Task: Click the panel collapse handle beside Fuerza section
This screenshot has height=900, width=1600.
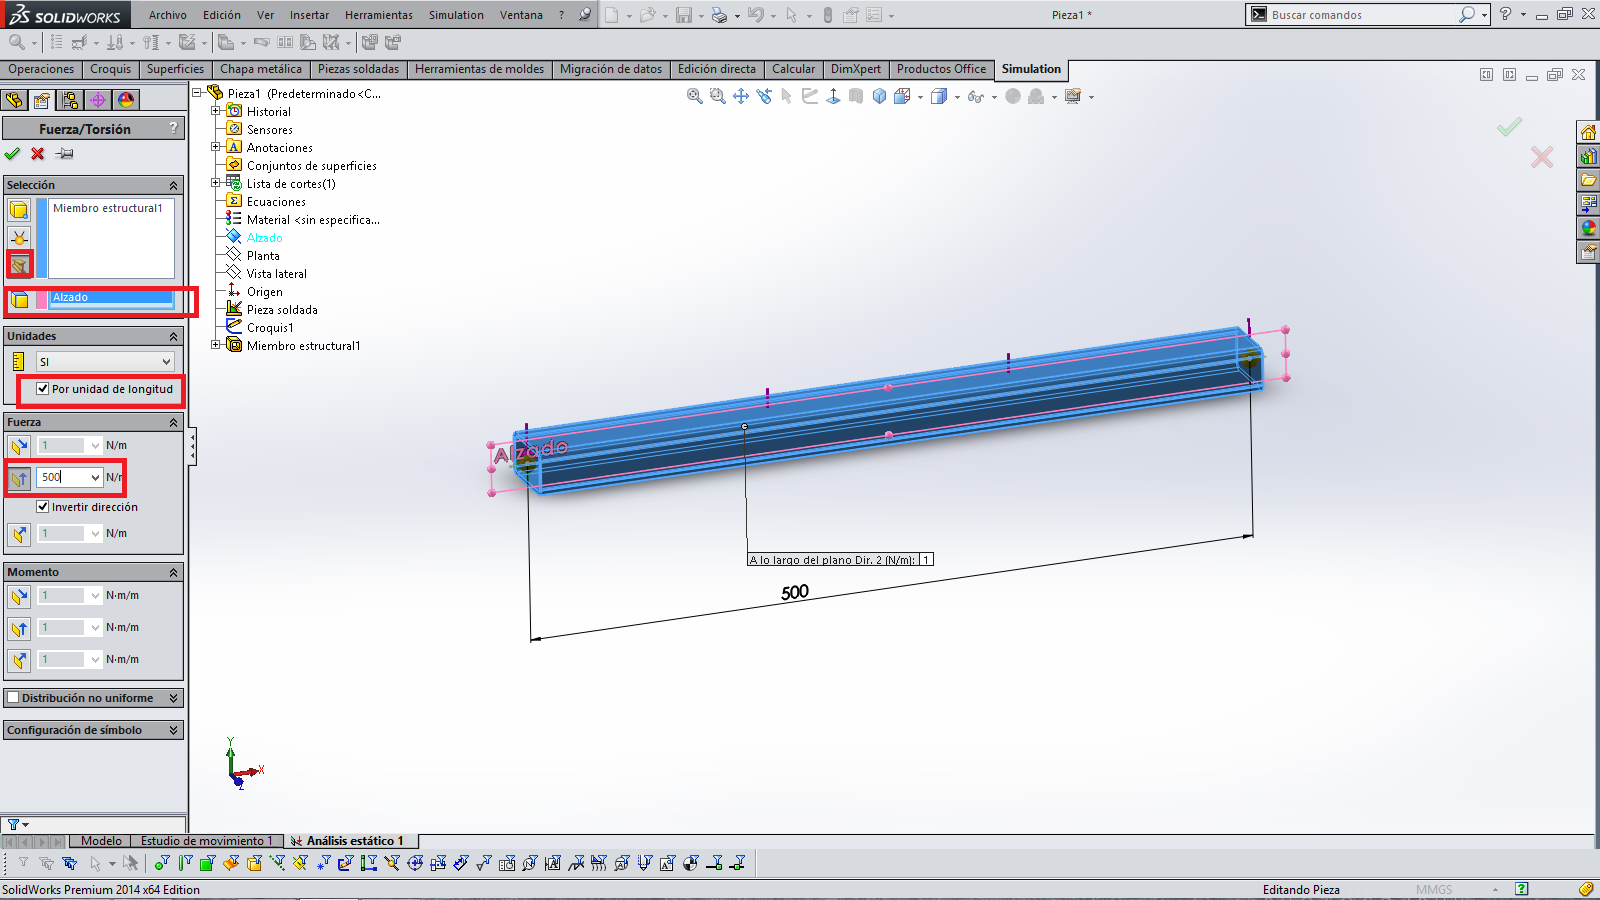Action: coord(192,446)
